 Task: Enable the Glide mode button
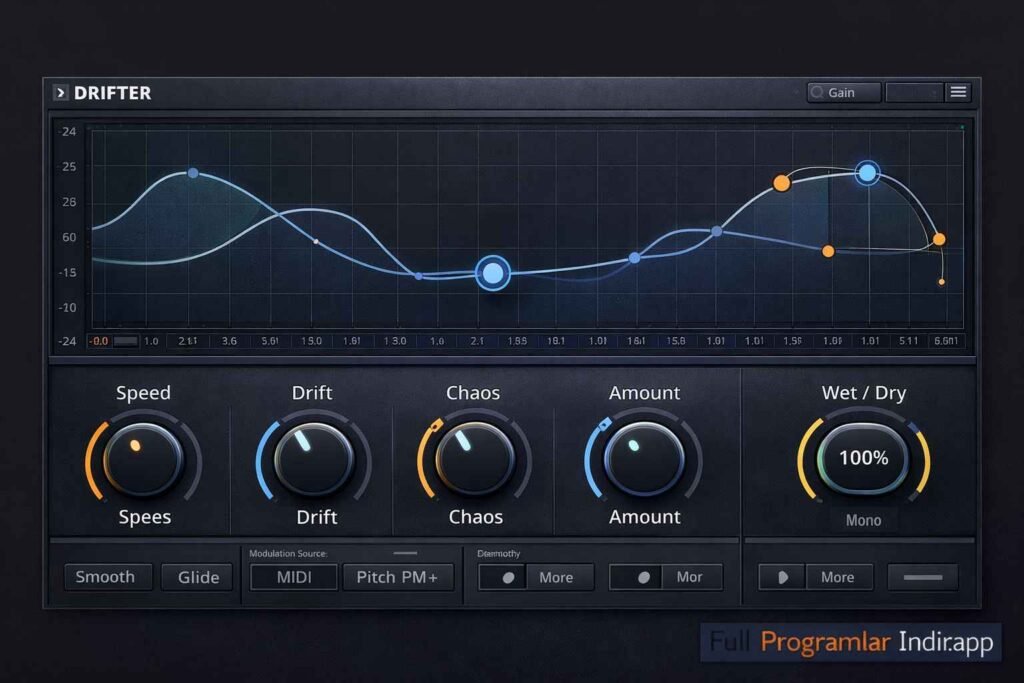tap(197, 577)
